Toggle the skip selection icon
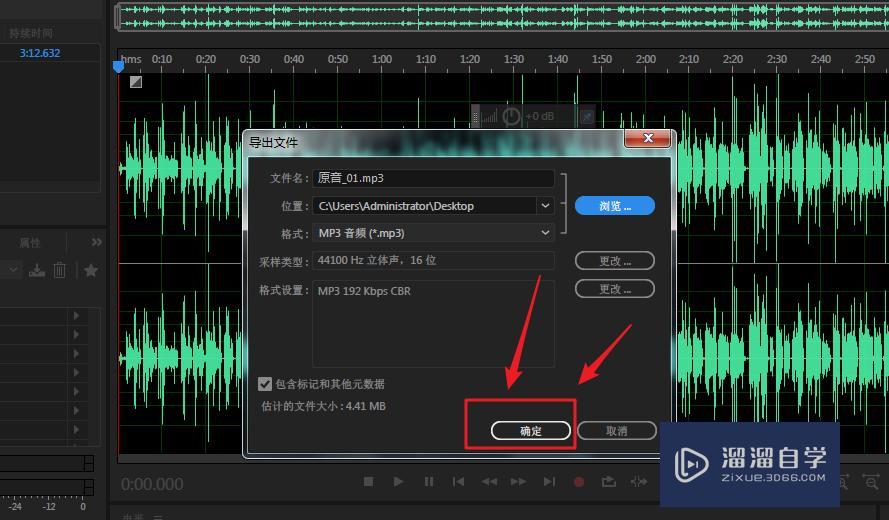 point(639,482)
